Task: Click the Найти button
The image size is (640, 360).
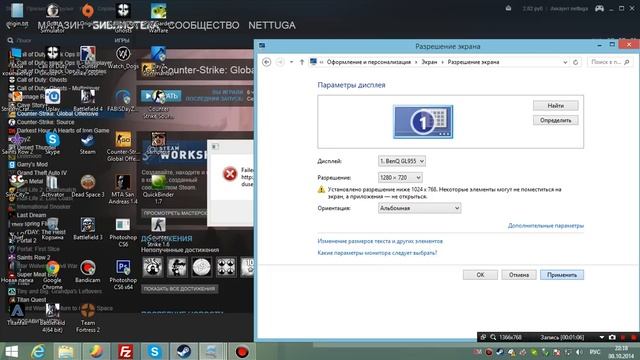Action: [x=556, y=106]
